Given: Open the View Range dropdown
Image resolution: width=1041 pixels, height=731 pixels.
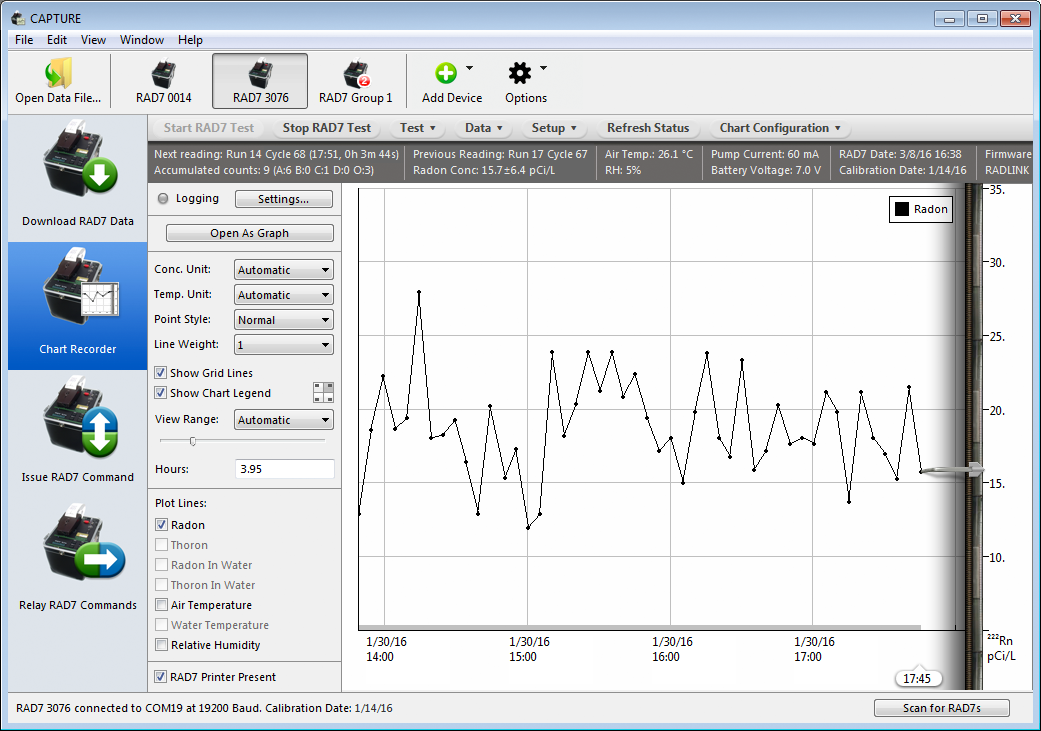Looking at the screenshot, I should (x=283, y=420).
